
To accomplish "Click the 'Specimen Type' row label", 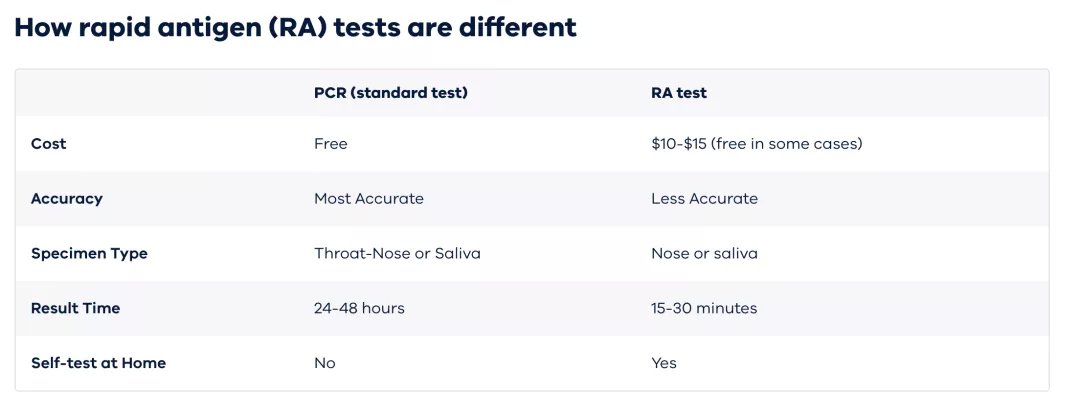I will 90,254.
